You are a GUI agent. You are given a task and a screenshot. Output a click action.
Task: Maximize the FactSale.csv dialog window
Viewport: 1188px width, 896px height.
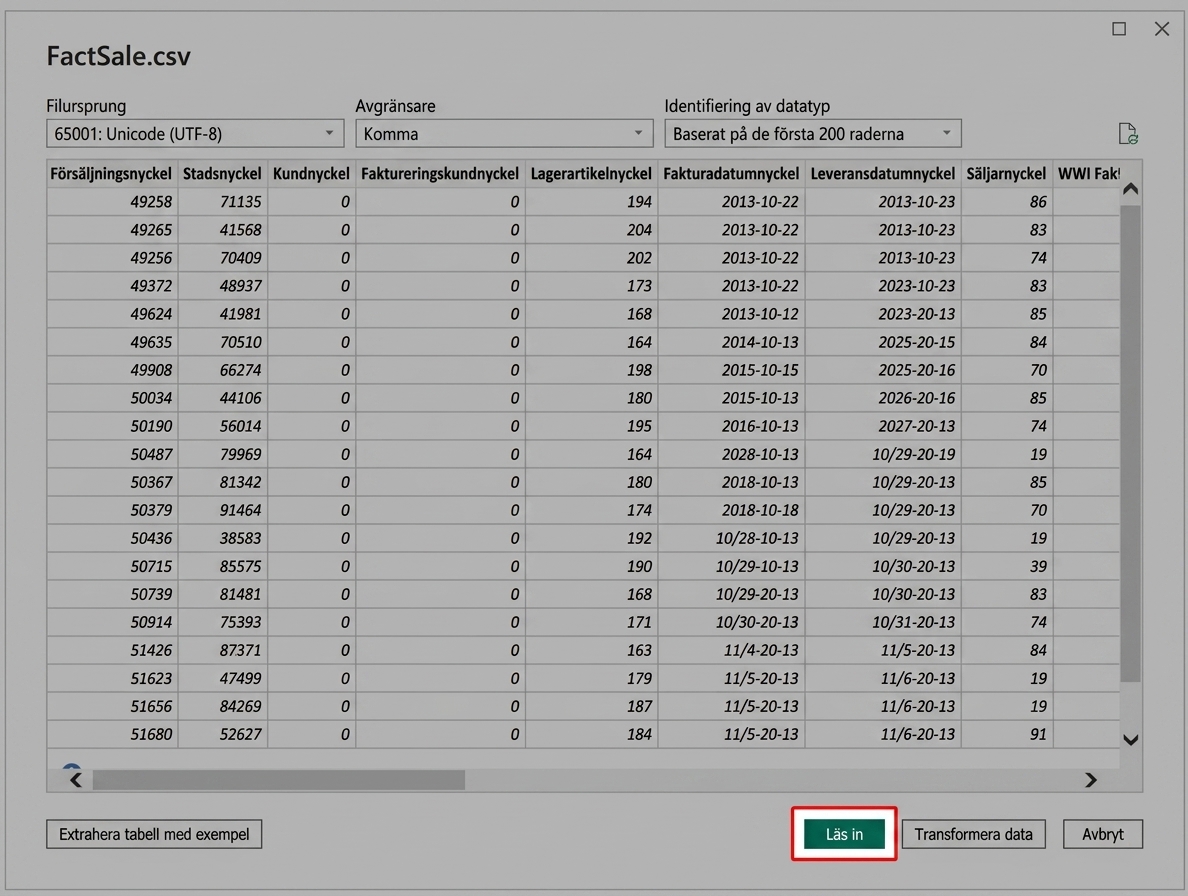pos(1118,29)
